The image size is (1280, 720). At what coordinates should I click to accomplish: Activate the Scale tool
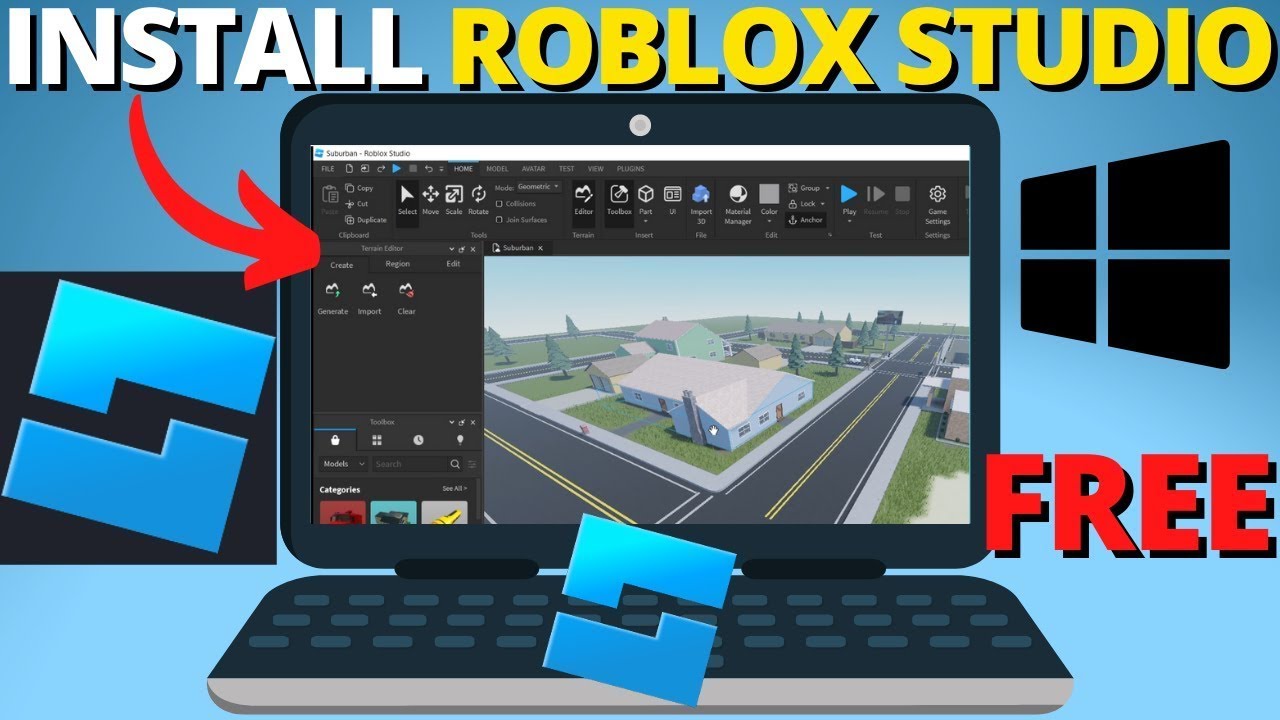454,200
